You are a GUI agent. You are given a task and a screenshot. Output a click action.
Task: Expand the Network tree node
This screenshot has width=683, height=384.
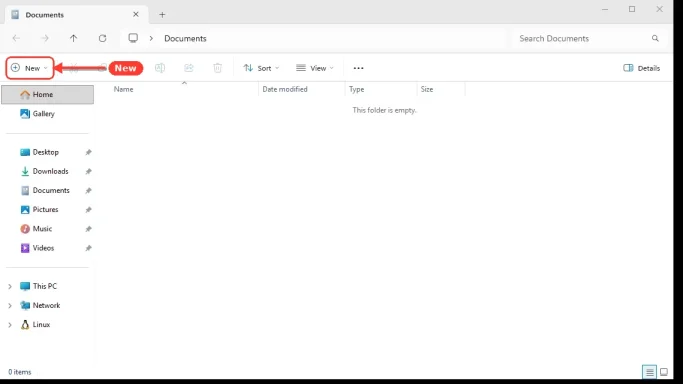[10, 305]
